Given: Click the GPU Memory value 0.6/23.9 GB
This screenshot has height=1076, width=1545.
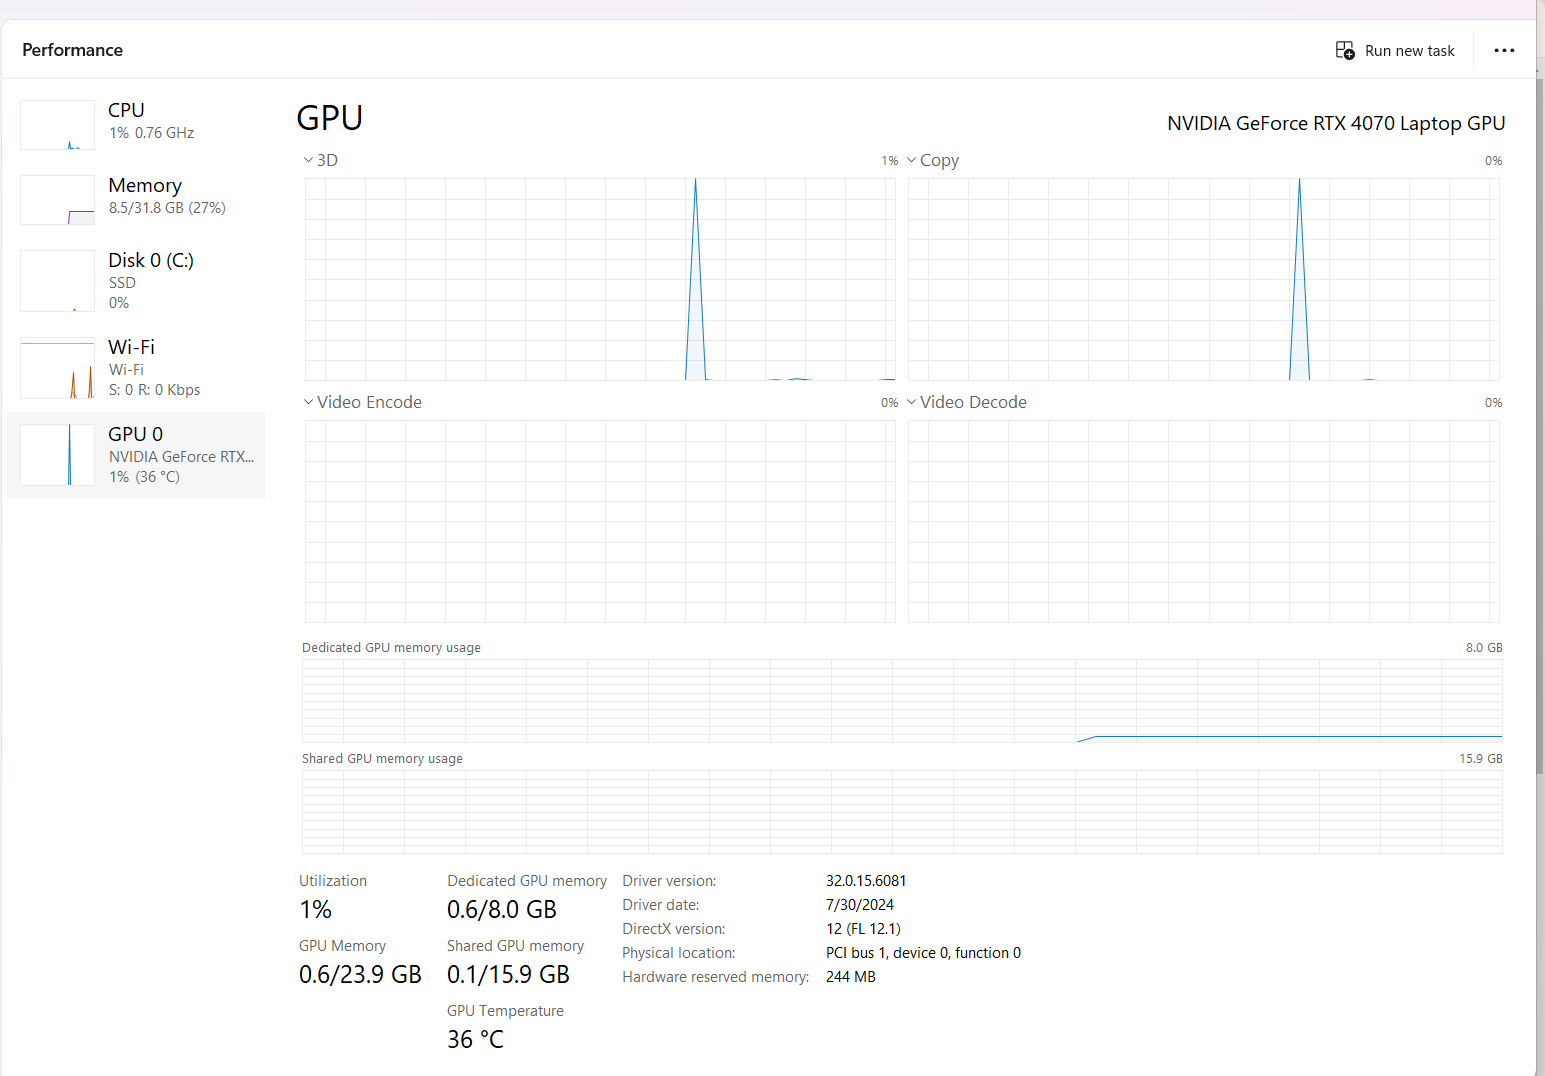Looking at the screenshot, I should pyautogui.click(x=360, y=975).
